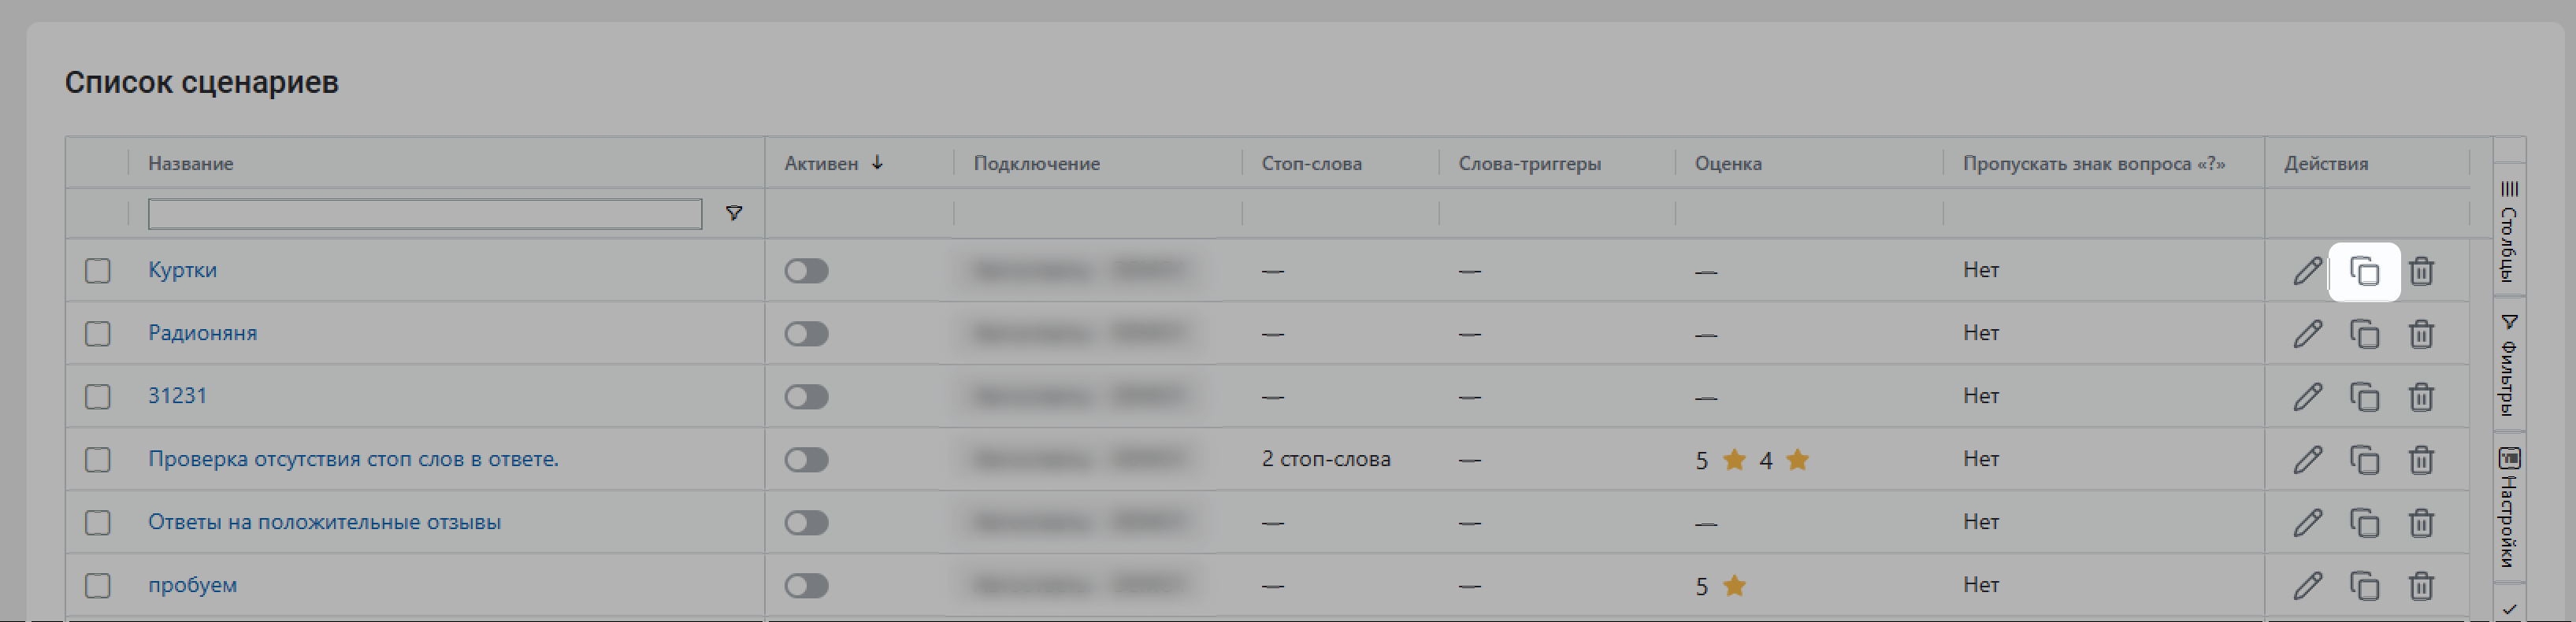Viewport: 2576px width, 622px height.
Task: Delete the 31231 scenario with trash icon
Action: click(2421, 397)
